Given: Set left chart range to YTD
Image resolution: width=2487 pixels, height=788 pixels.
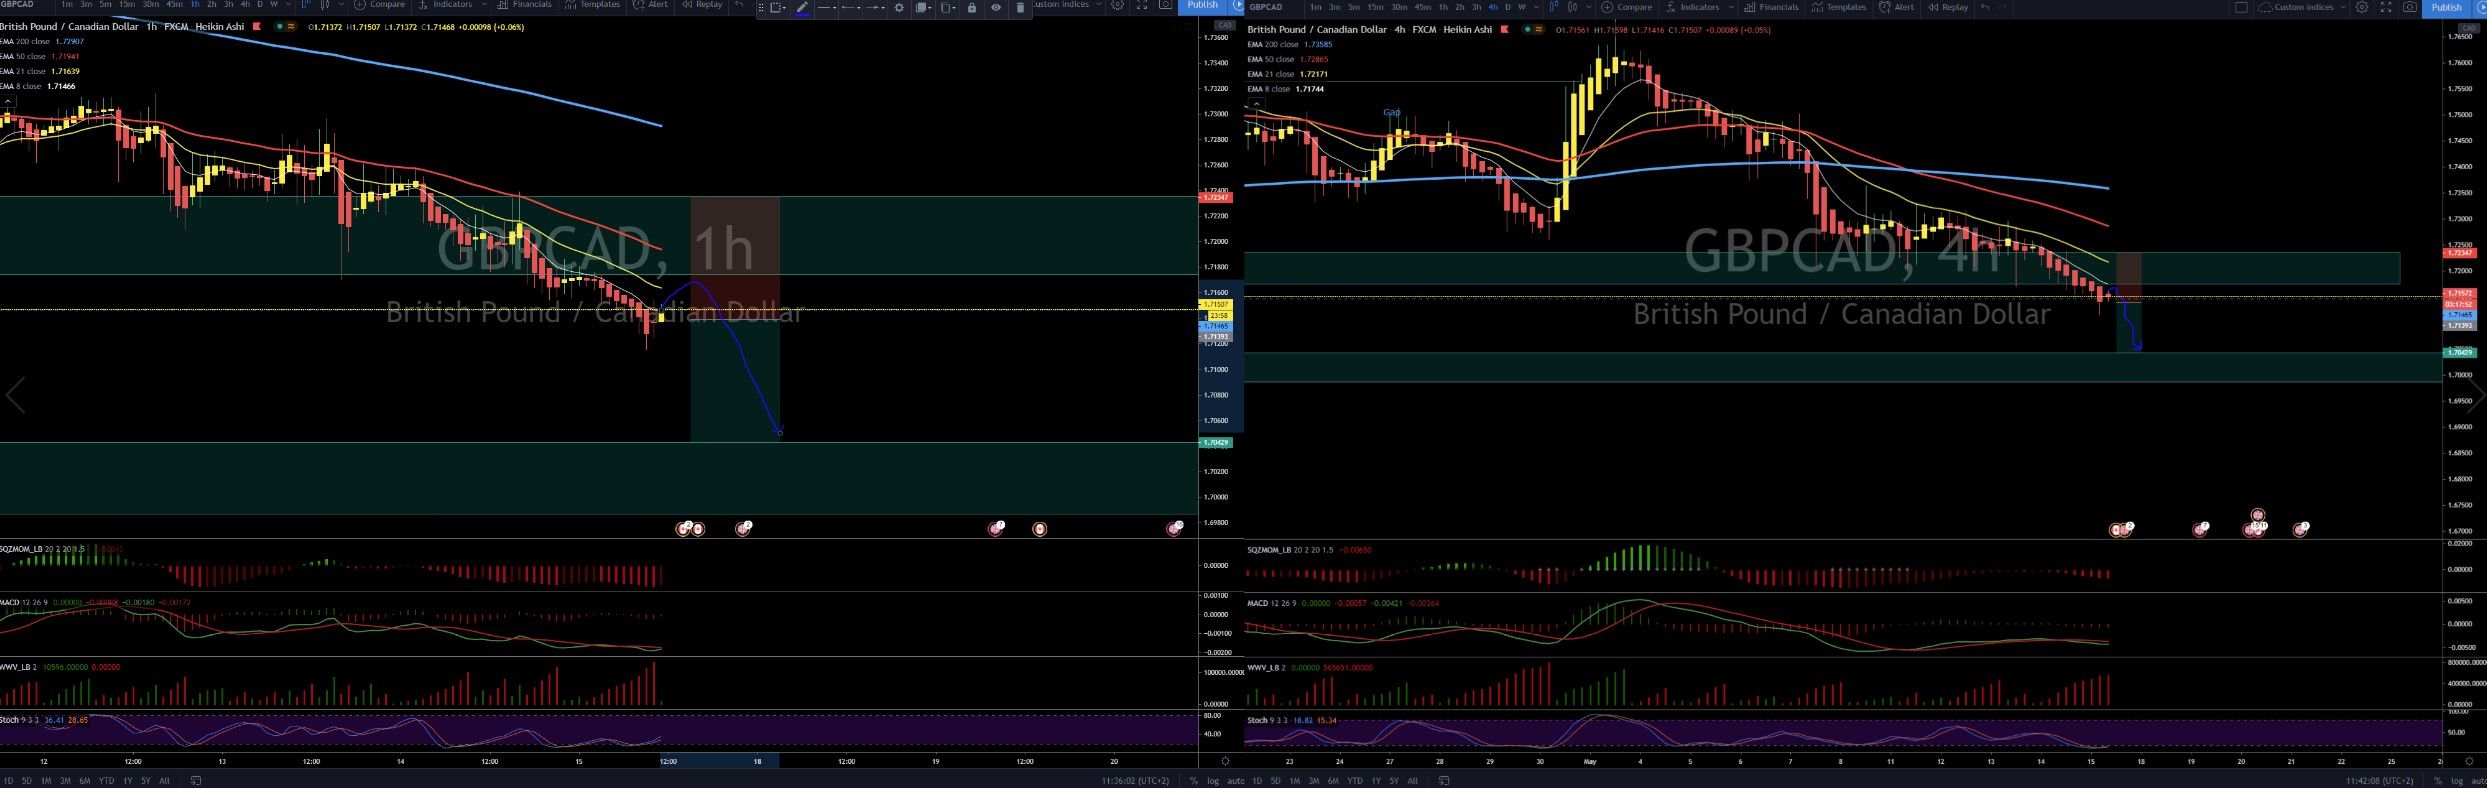Looking at the screenshot, I should pos(106,781).
